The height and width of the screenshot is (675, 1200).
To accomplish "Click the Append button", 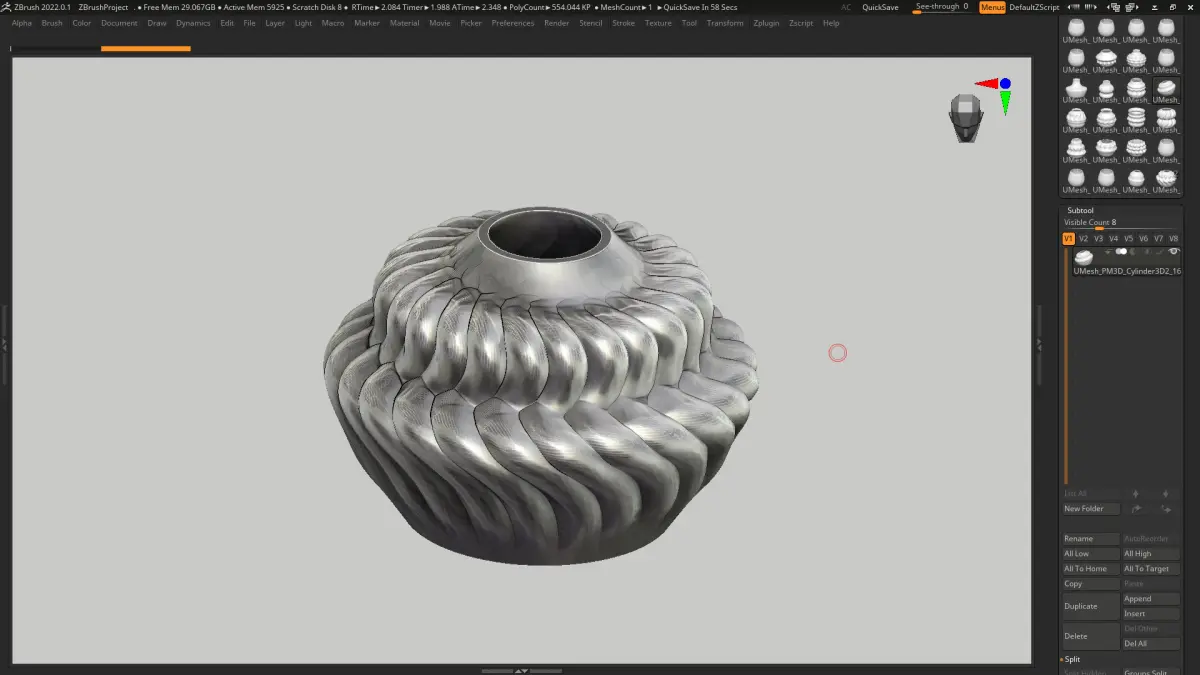I will pos(1151,599).
